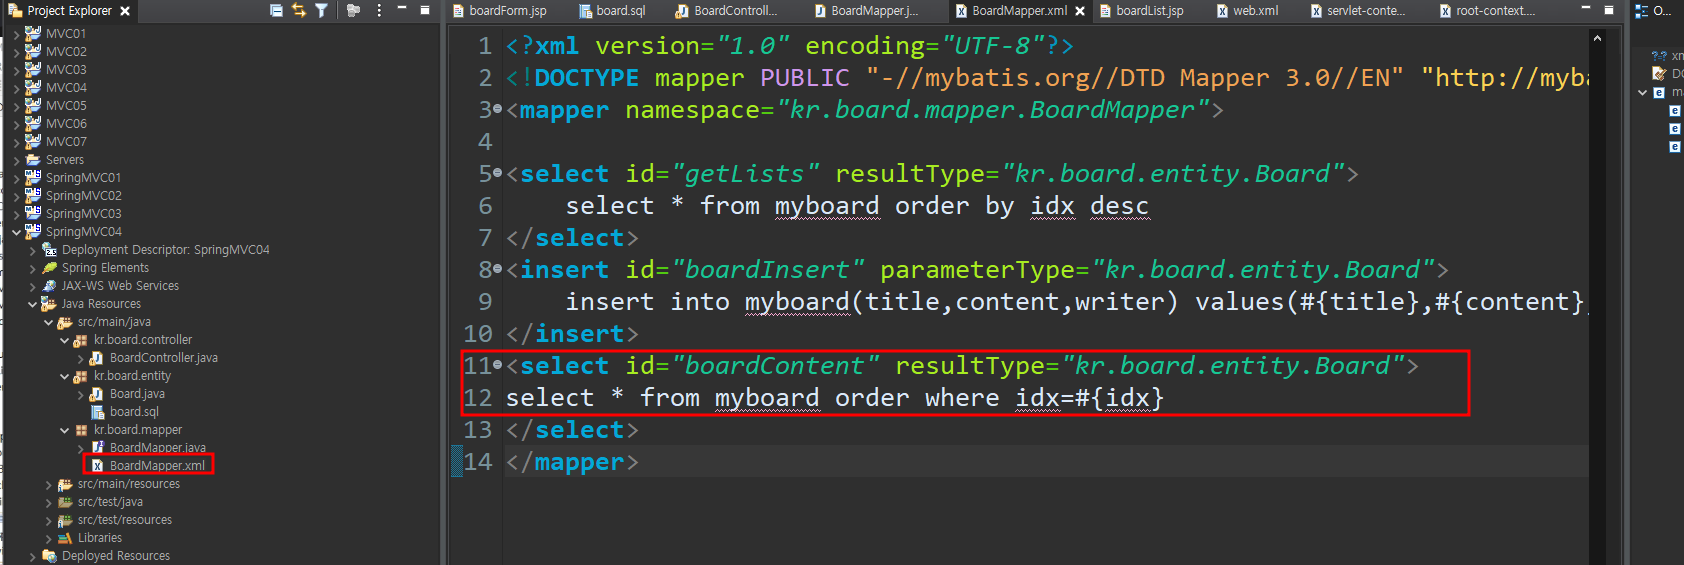Viewport: 1684px width, 565px height.
Task: Click the src/test/java folder icon
Action: (65, 502)
